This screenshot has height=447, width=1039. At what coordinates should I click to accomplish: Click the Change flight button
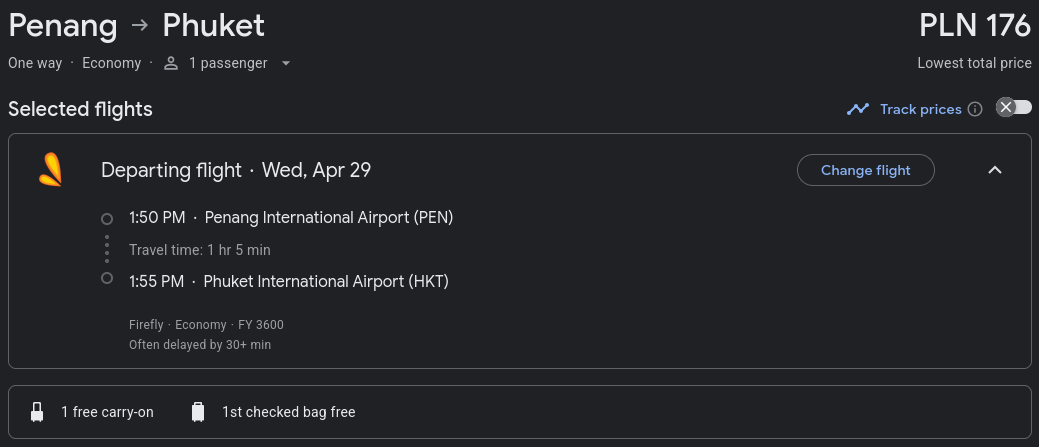coord(865,170)
